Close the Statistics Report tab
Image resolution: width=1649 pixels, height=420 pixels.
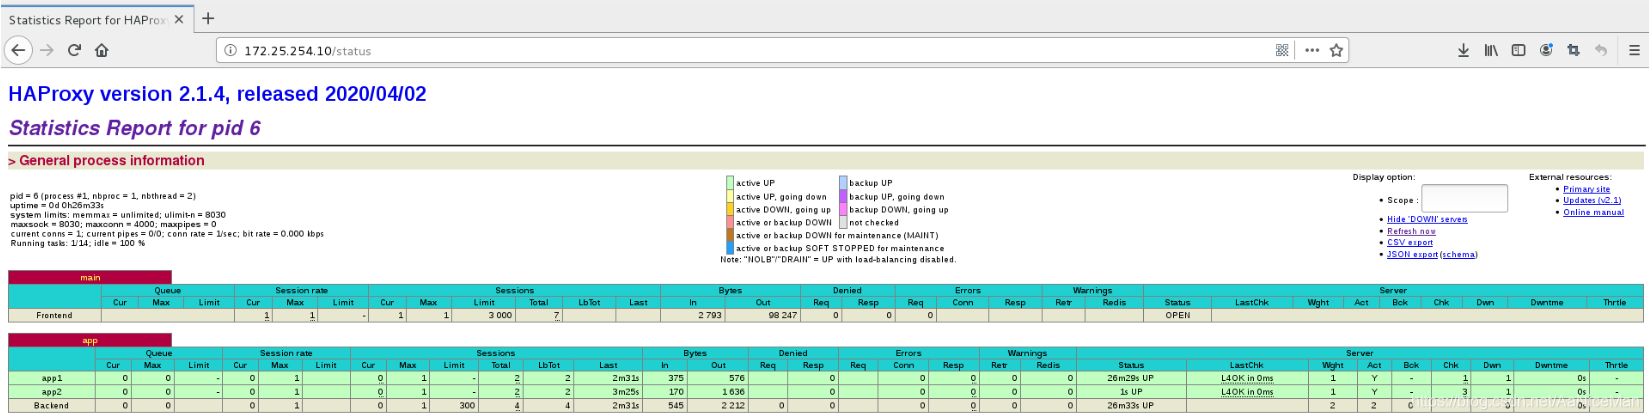[x=179, y=19]
